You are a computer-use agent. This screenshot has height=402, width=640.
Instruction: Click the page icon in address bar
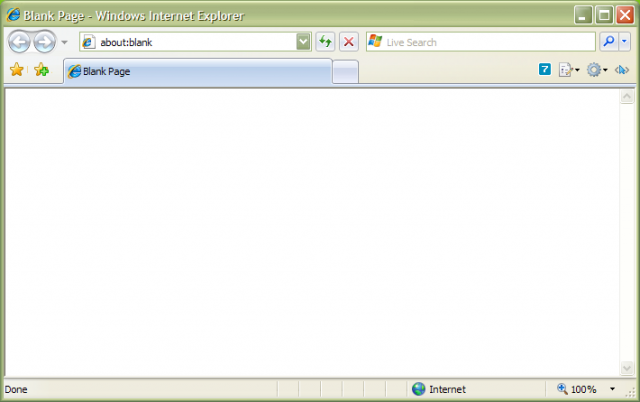[x=89, y=42]
